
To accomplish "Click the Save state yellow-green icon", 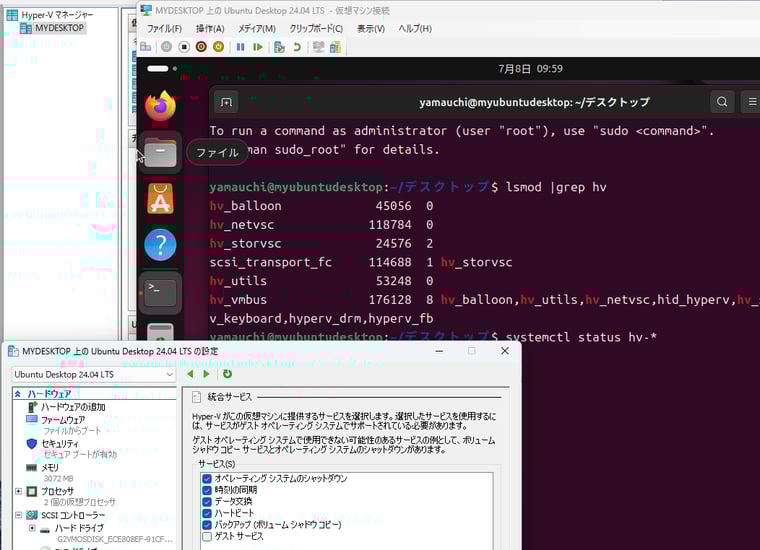I will (219, 47).
